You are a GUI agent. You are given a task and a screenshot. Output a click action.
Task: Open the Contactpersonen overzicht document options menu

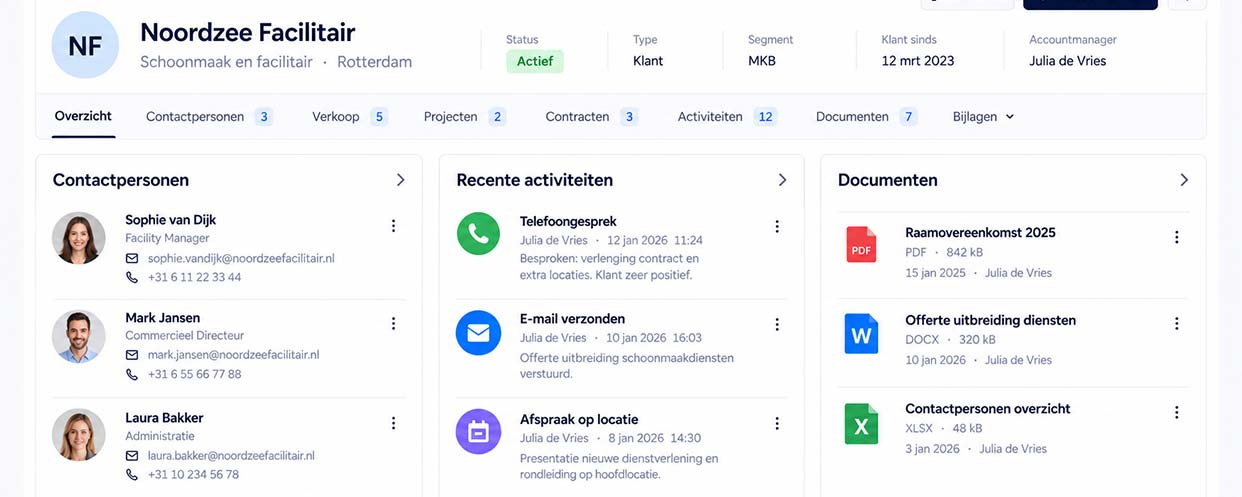point(1176,412)
